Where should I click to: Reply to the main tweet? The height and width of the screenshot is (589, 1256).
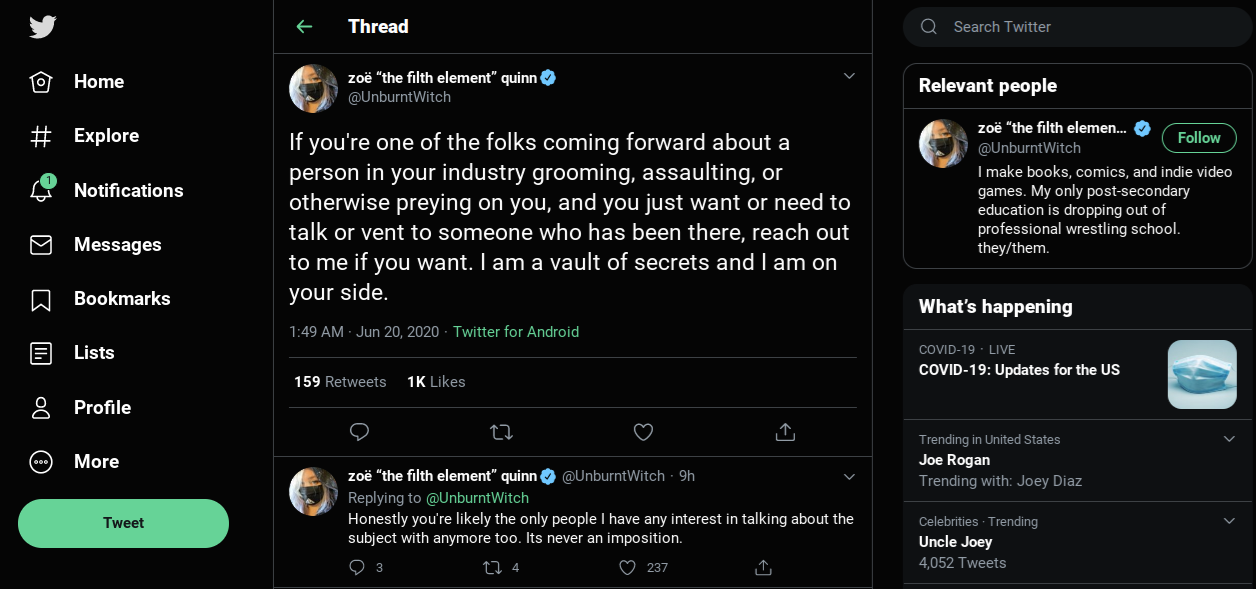(359, 432)
